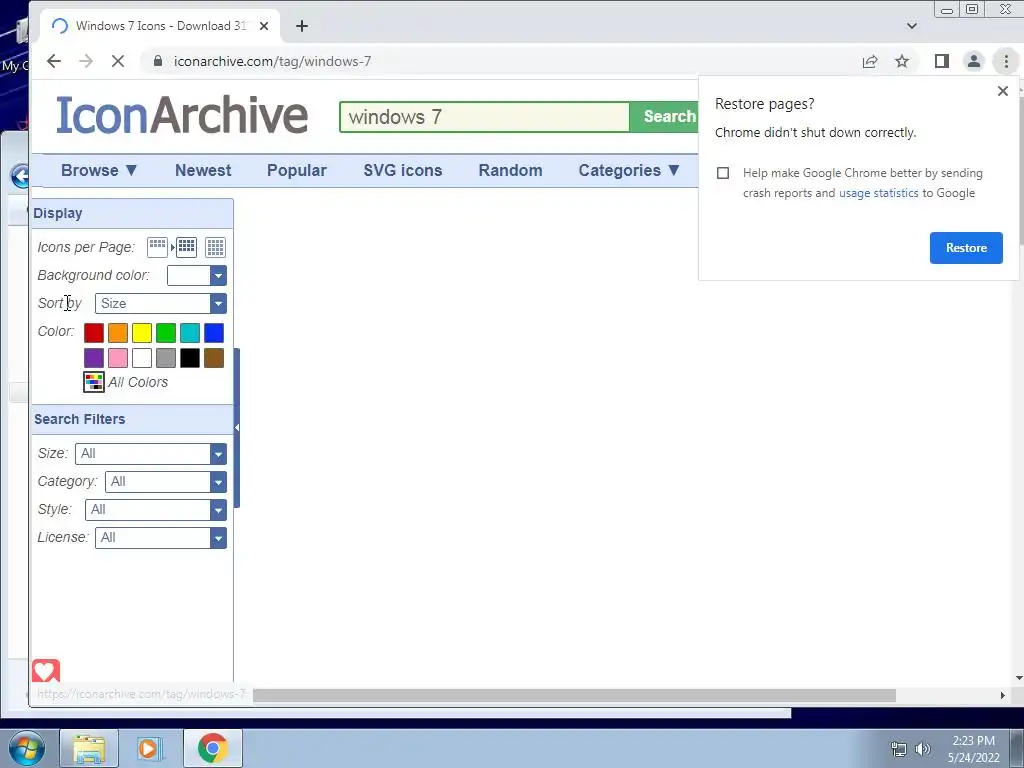This screenshot has height=768, width=1024.
Task: Bookmark this tab with star icon
Action: tap(902, 61)
